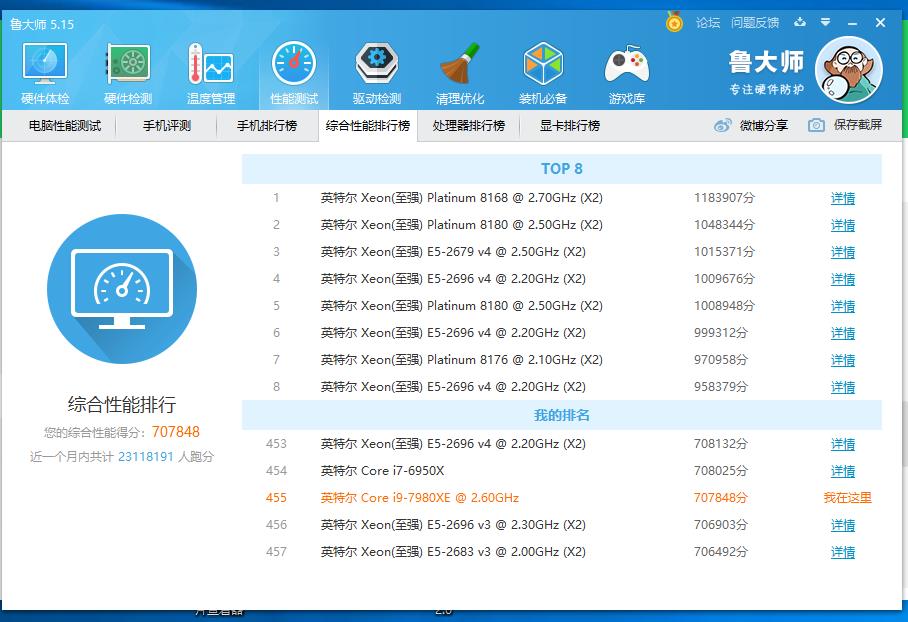Click the update download icon in title bar
This screenshot has height=622, width=908.
click(800, 22)
